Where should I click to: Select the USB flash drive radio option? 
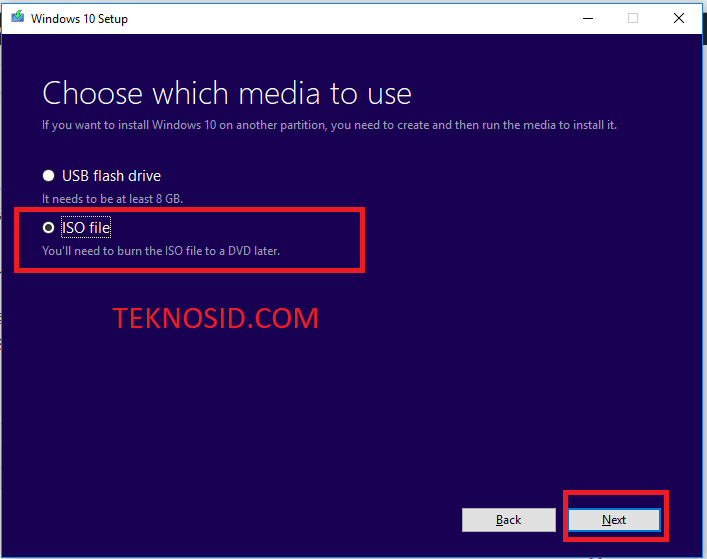[48, 176]
